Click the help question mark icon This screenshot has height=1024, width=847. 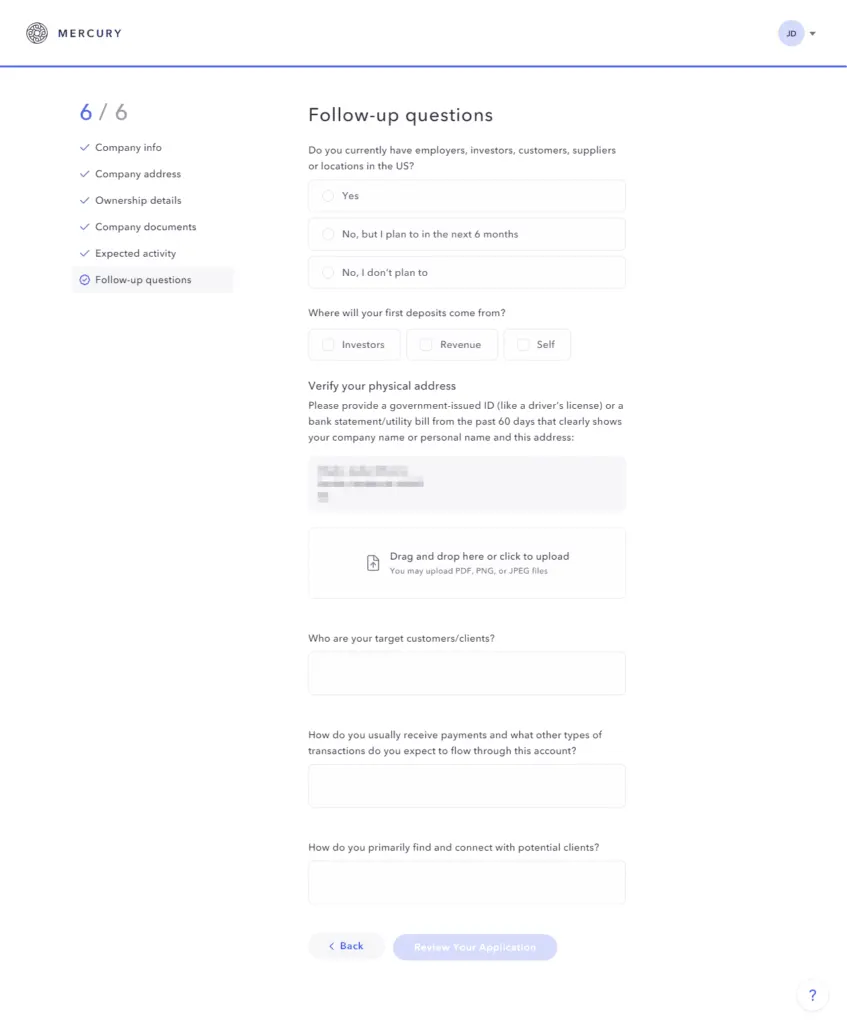click(812, 995)
